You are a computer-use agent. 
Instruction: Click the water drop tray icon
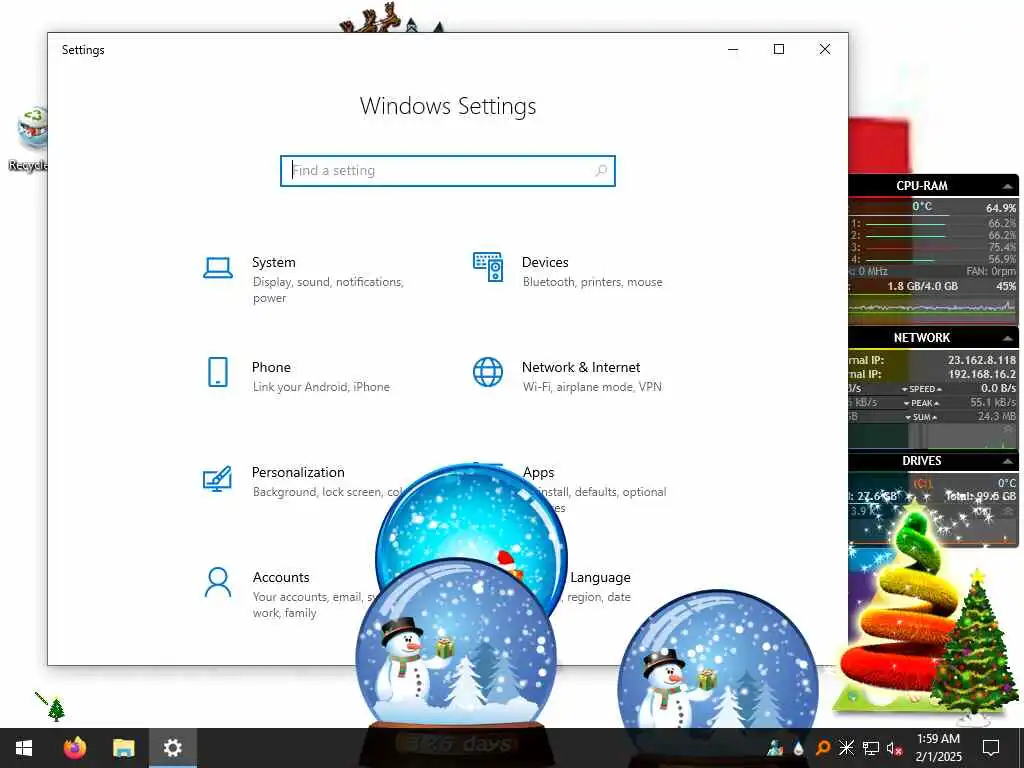[x=798, y=748]
